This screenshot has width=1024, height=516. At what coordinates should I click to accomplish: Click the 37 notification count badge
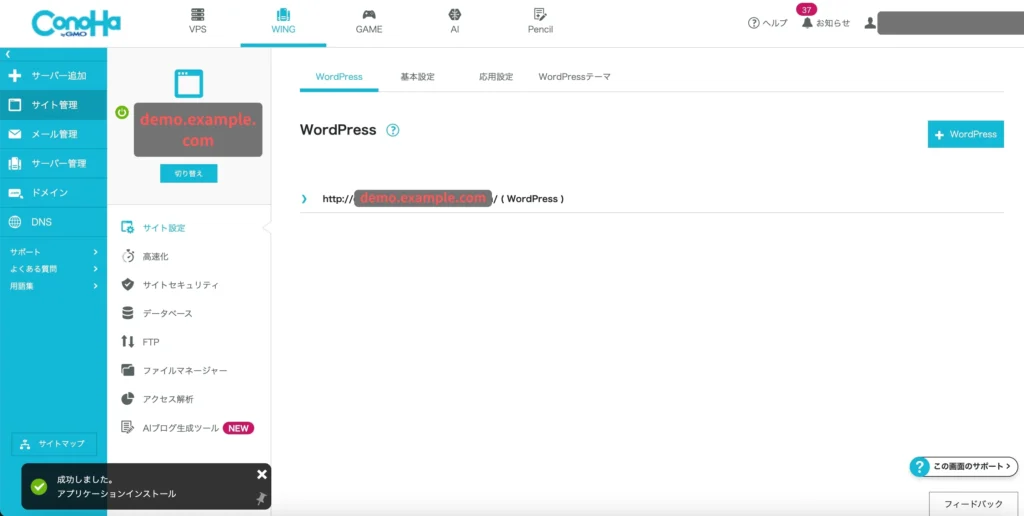pyautogui.click(x=807, y=10)
